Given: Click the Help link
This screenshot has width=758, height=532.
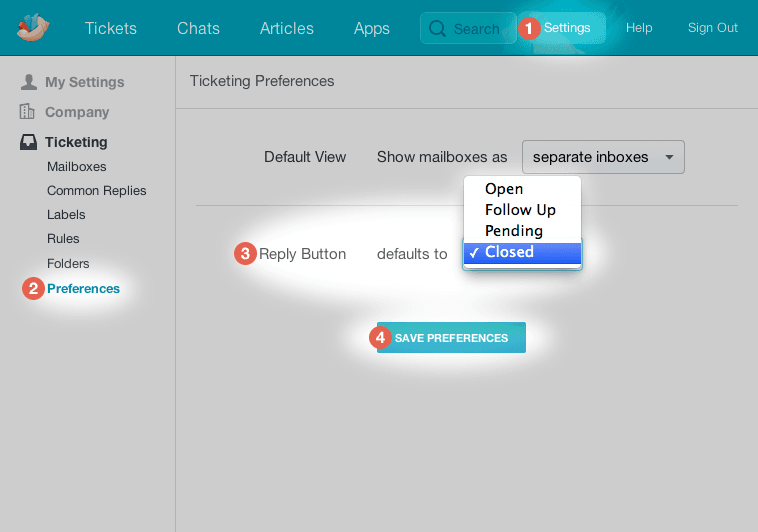Looking at the screenshot, I should tap(639, 28).
